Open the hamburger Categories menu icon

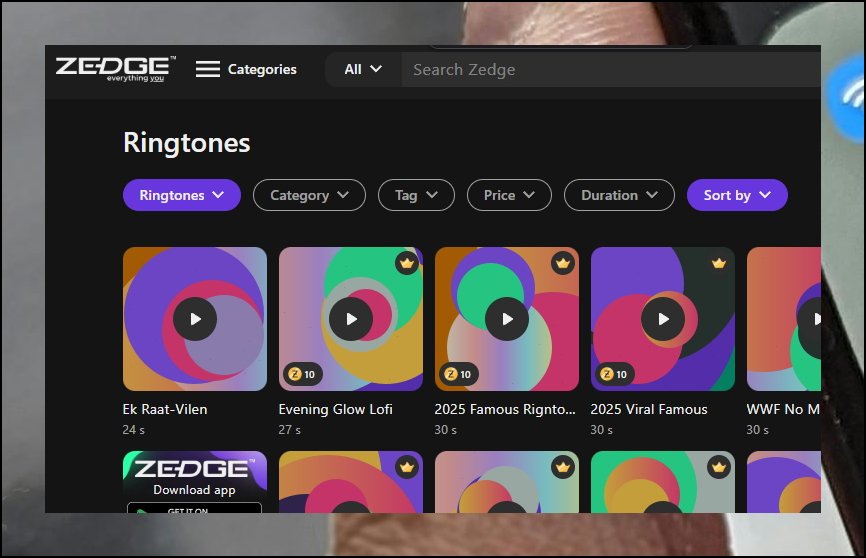point(208,69)
